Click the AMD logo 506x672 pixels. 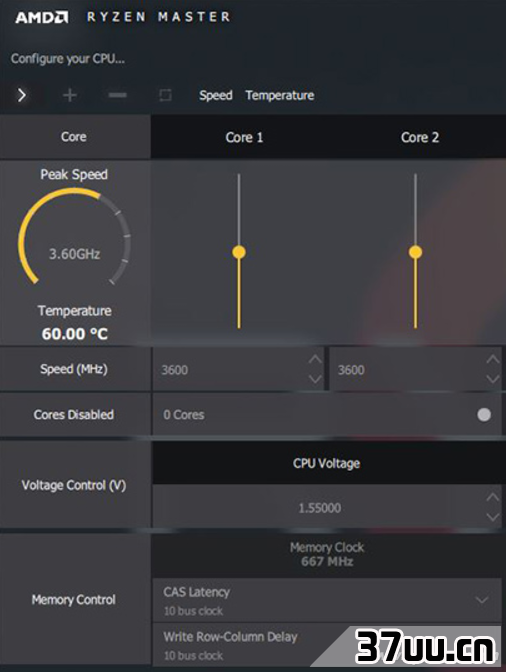pos(42,17)
